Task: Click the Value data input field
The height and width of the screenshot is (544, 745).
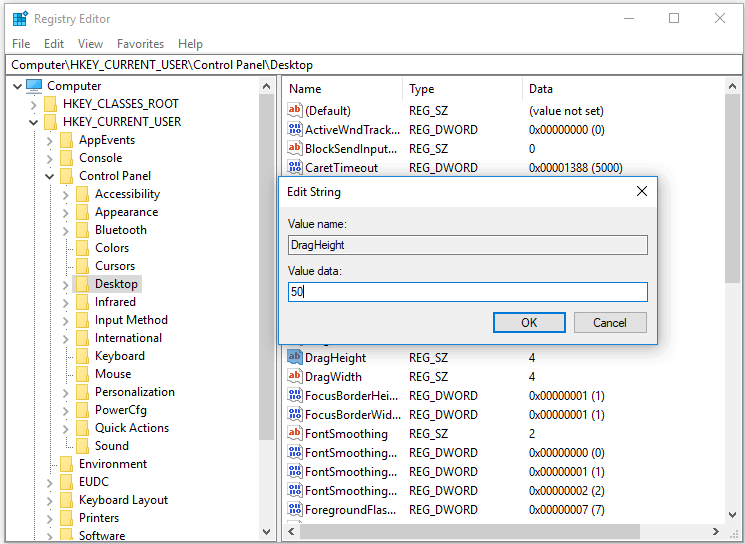Action: coord(467,292)
